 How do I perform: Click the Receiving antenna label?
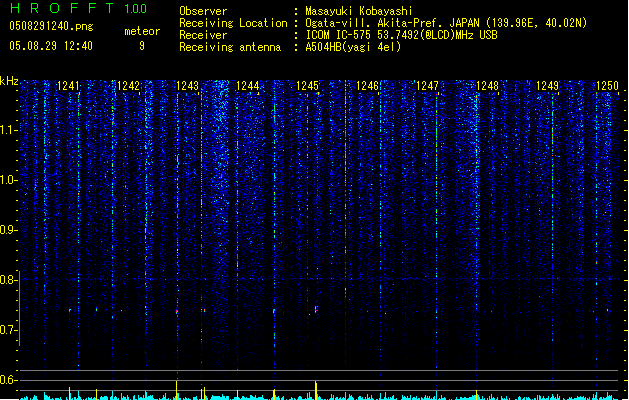(x=230, y=47)
